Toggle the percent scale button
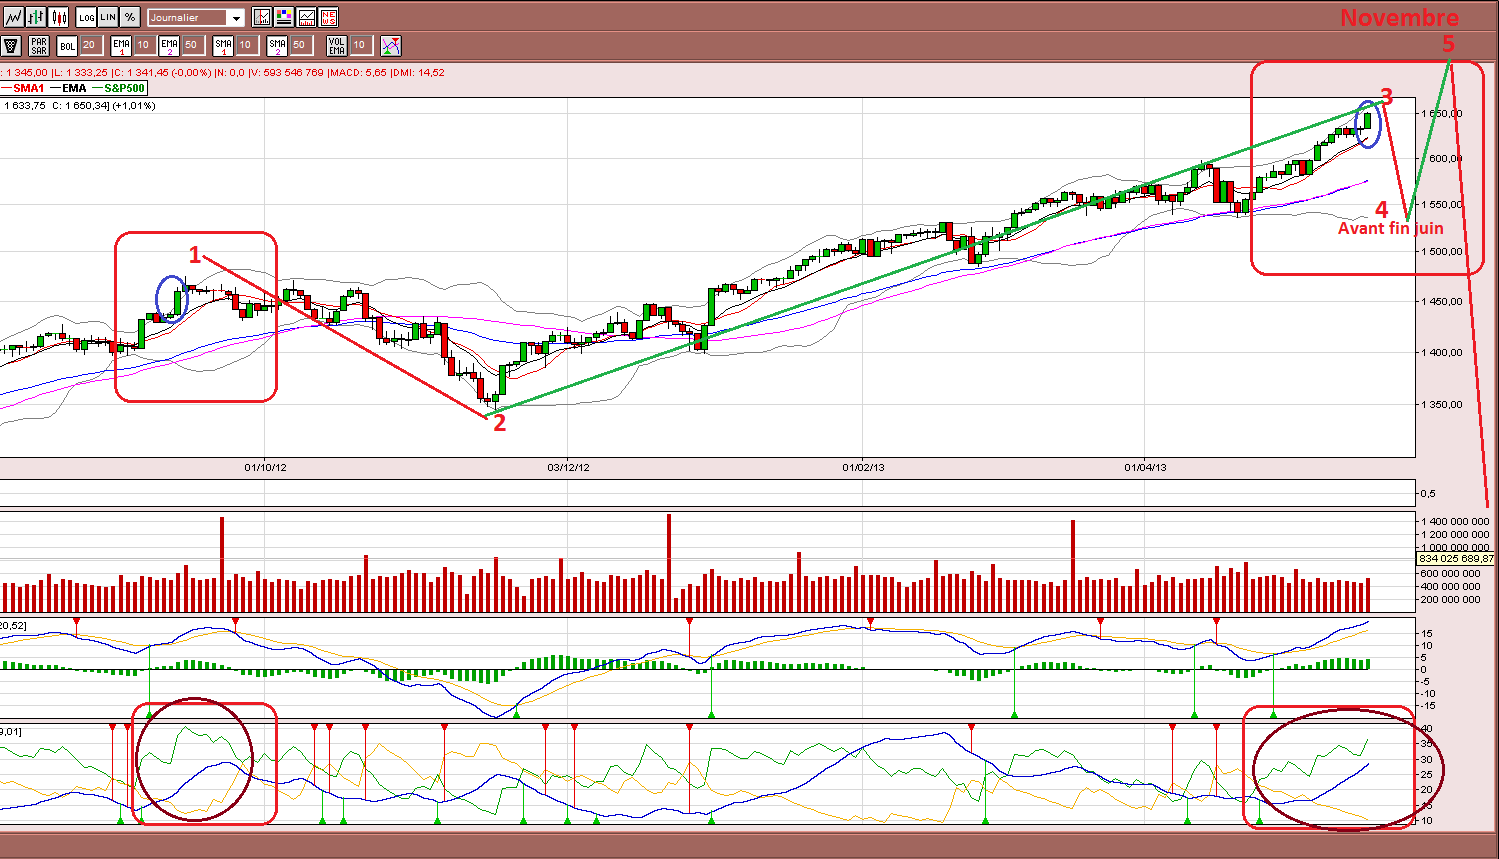Screen dimensions: 1499x859 point(130,17)
